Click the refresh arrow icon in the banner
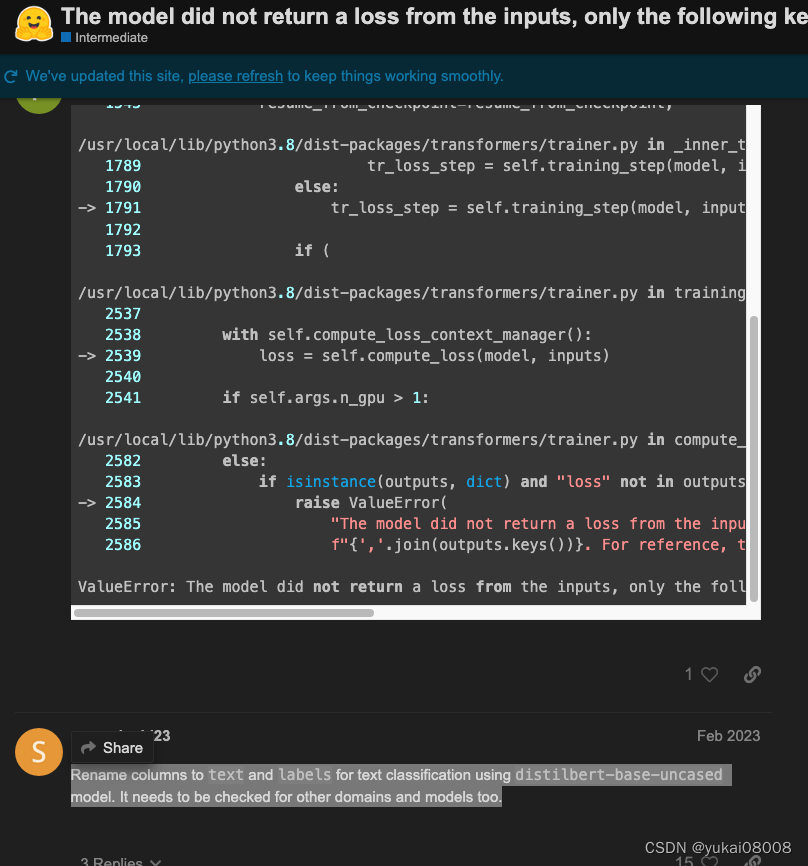808x866 pixels. [x=10, y=76]
